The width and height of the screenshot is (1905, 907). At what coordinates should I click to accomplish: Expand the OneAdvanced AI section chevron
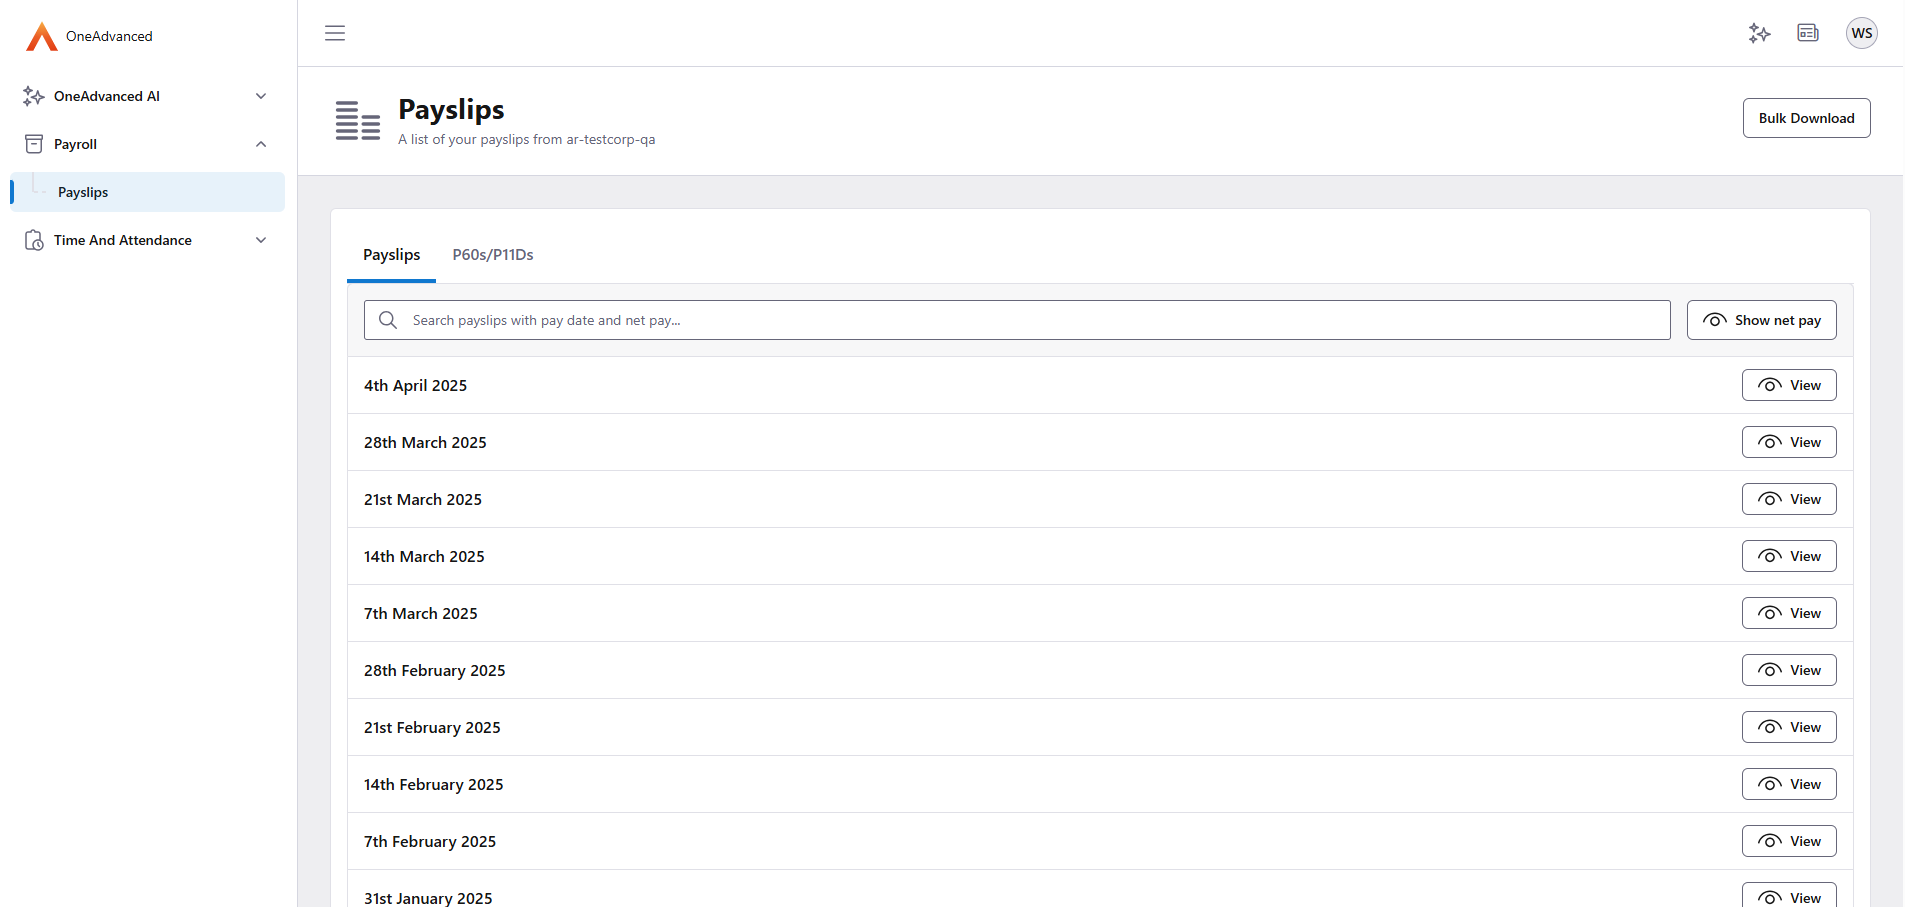click(261, 96)
